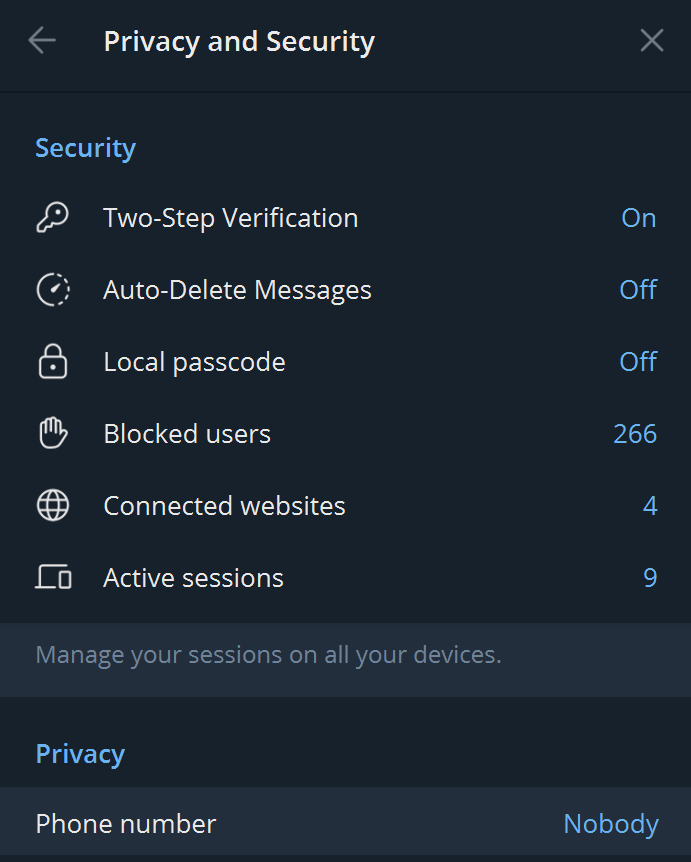Click the devices icon beside Active sessions
The height and width of the screenshot is (862, 691).
tap(52, 577)
